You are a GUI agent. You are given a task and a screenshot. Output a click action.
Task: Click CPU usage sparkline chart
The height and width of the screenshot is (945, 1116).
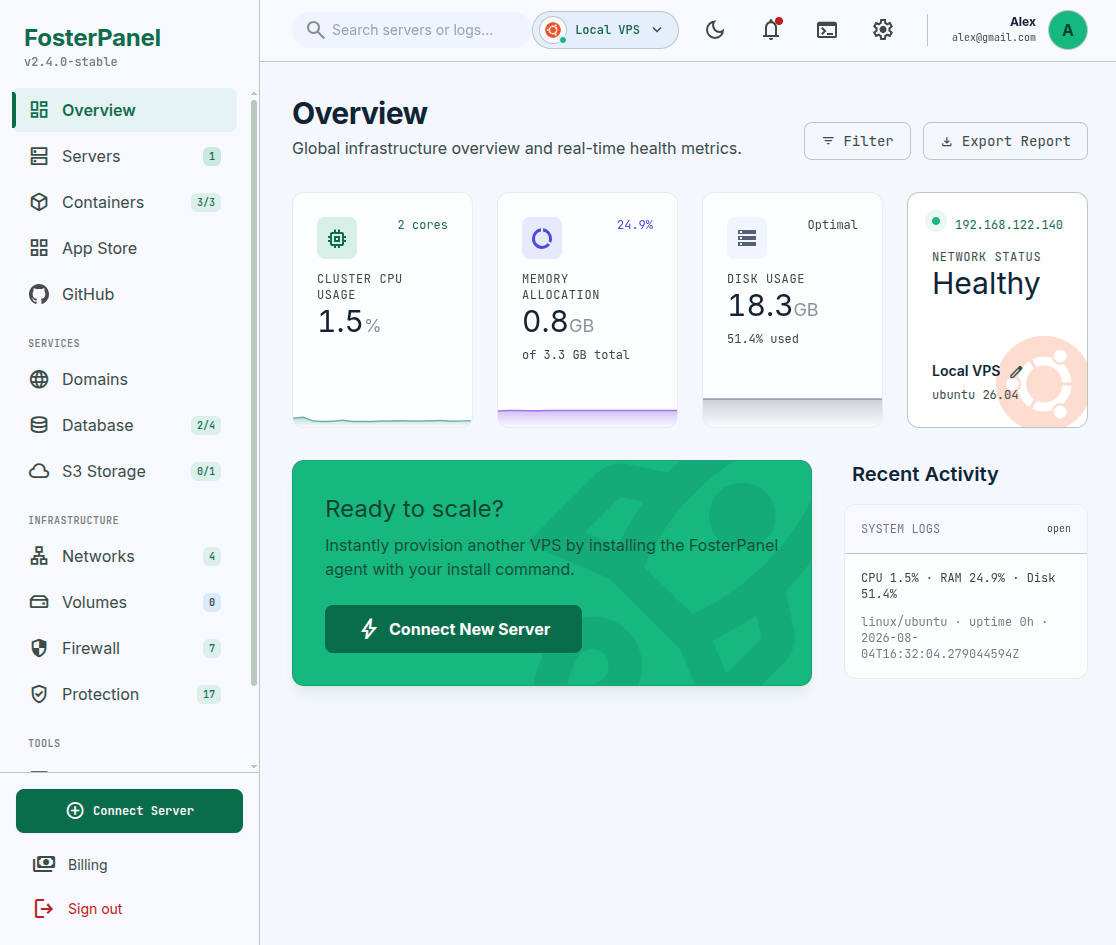382,420
